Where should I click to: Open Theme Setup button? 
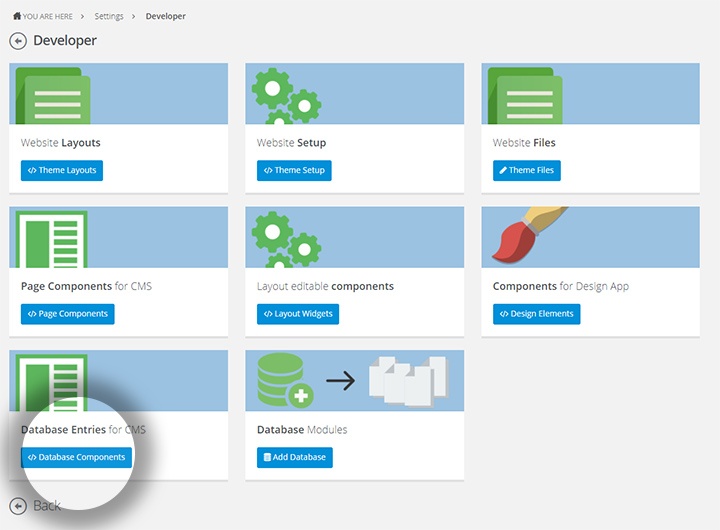294,170
